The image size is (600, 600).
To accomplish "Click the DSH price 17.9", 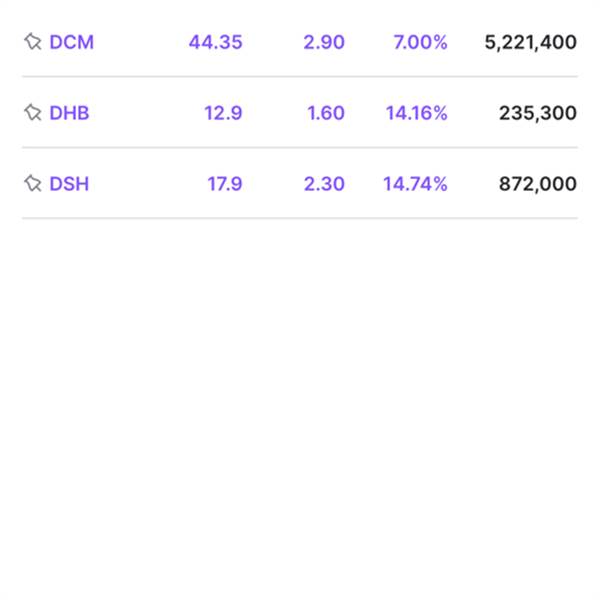I will (x=224, y=183).
